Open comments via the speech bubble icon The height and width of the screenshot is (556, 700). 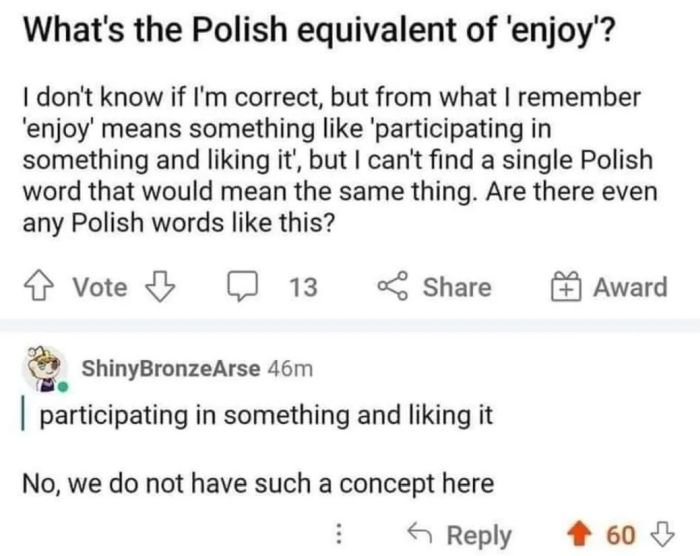241,288
